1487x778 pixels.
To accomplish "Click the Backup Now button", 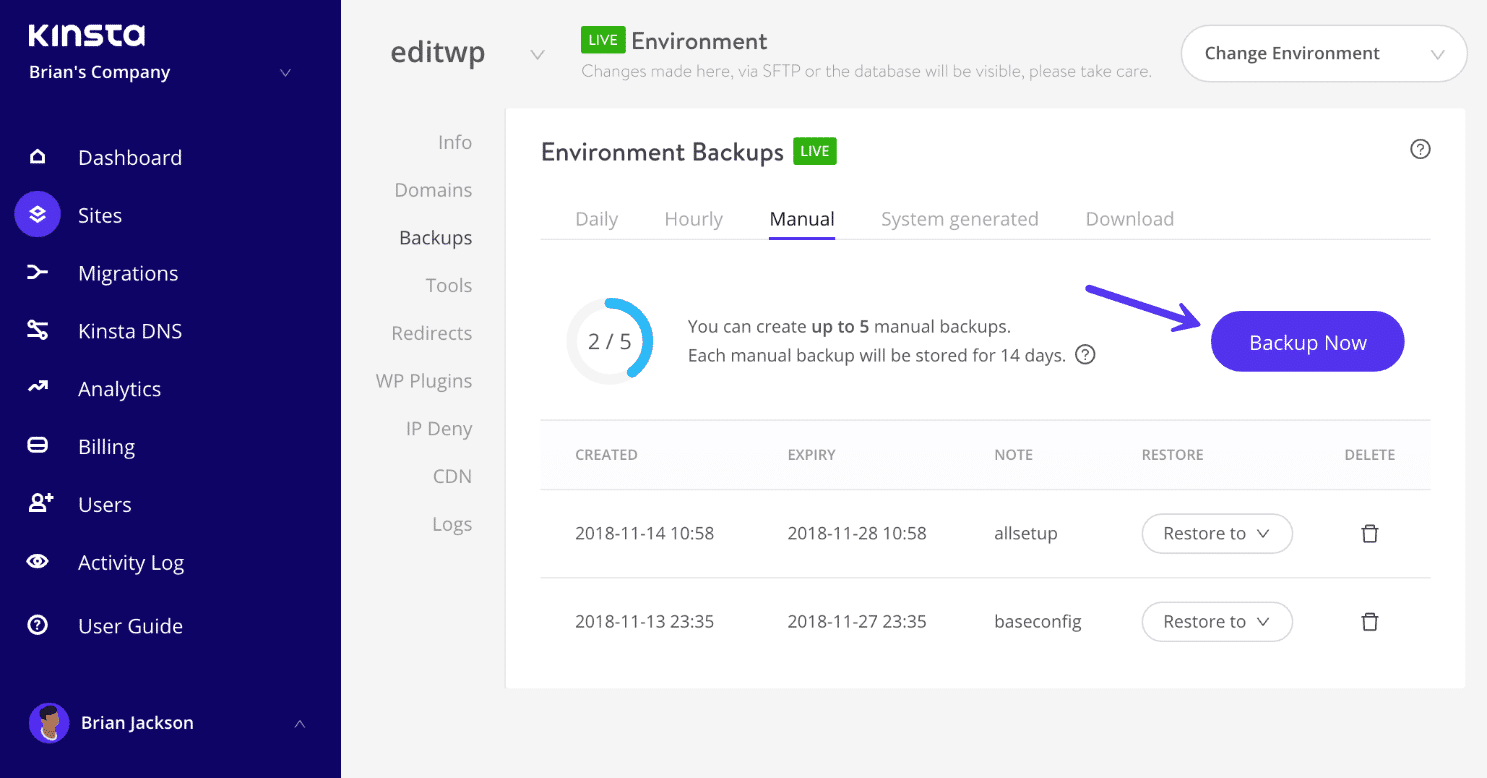I will (x=1306, y=341).
